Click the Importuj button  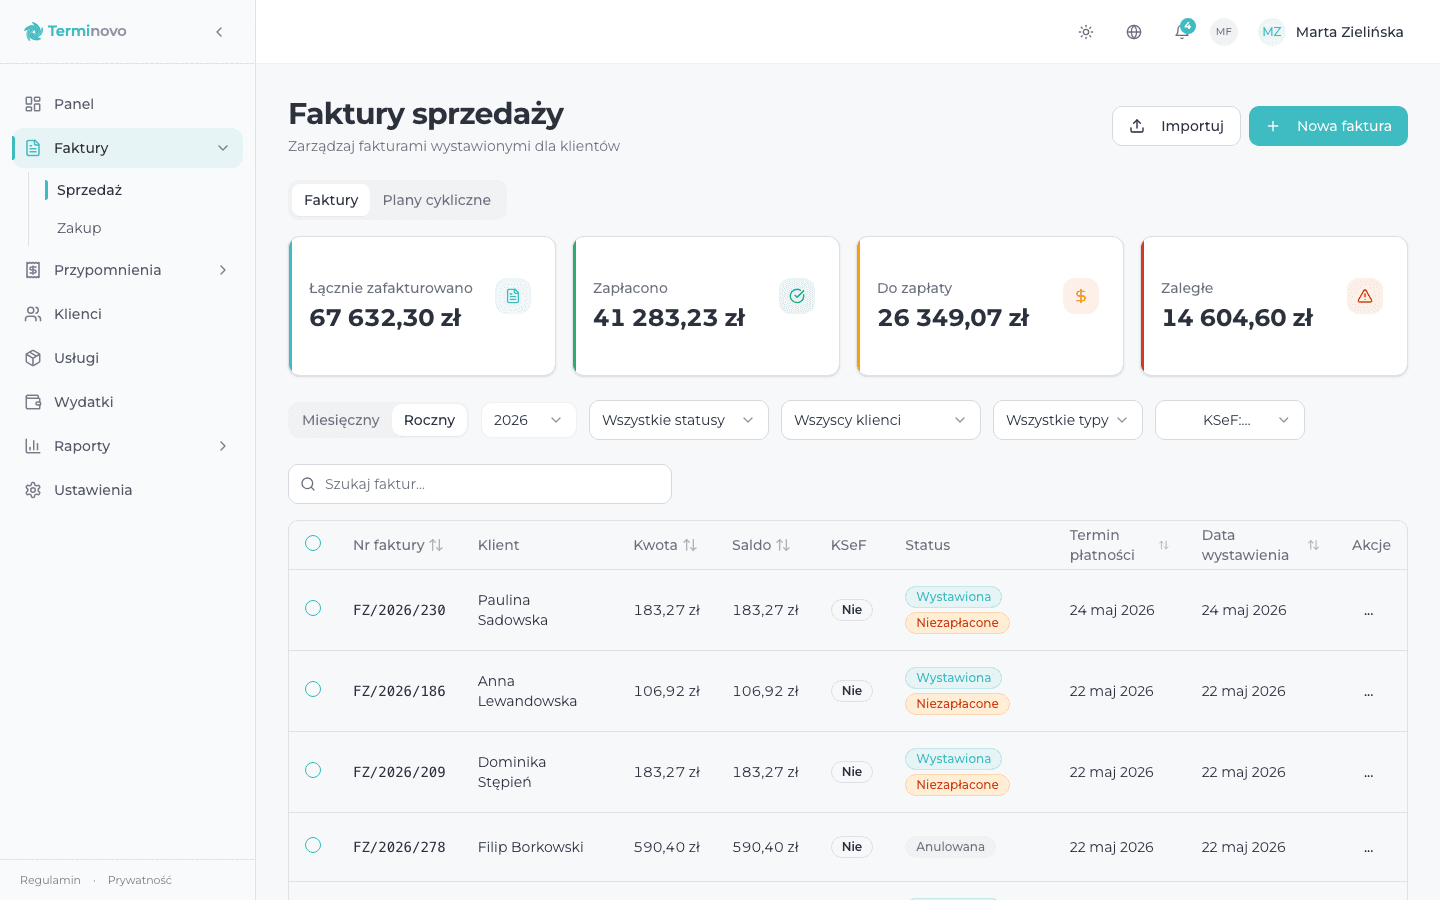pyautogui.click(x=1176, y=126)
